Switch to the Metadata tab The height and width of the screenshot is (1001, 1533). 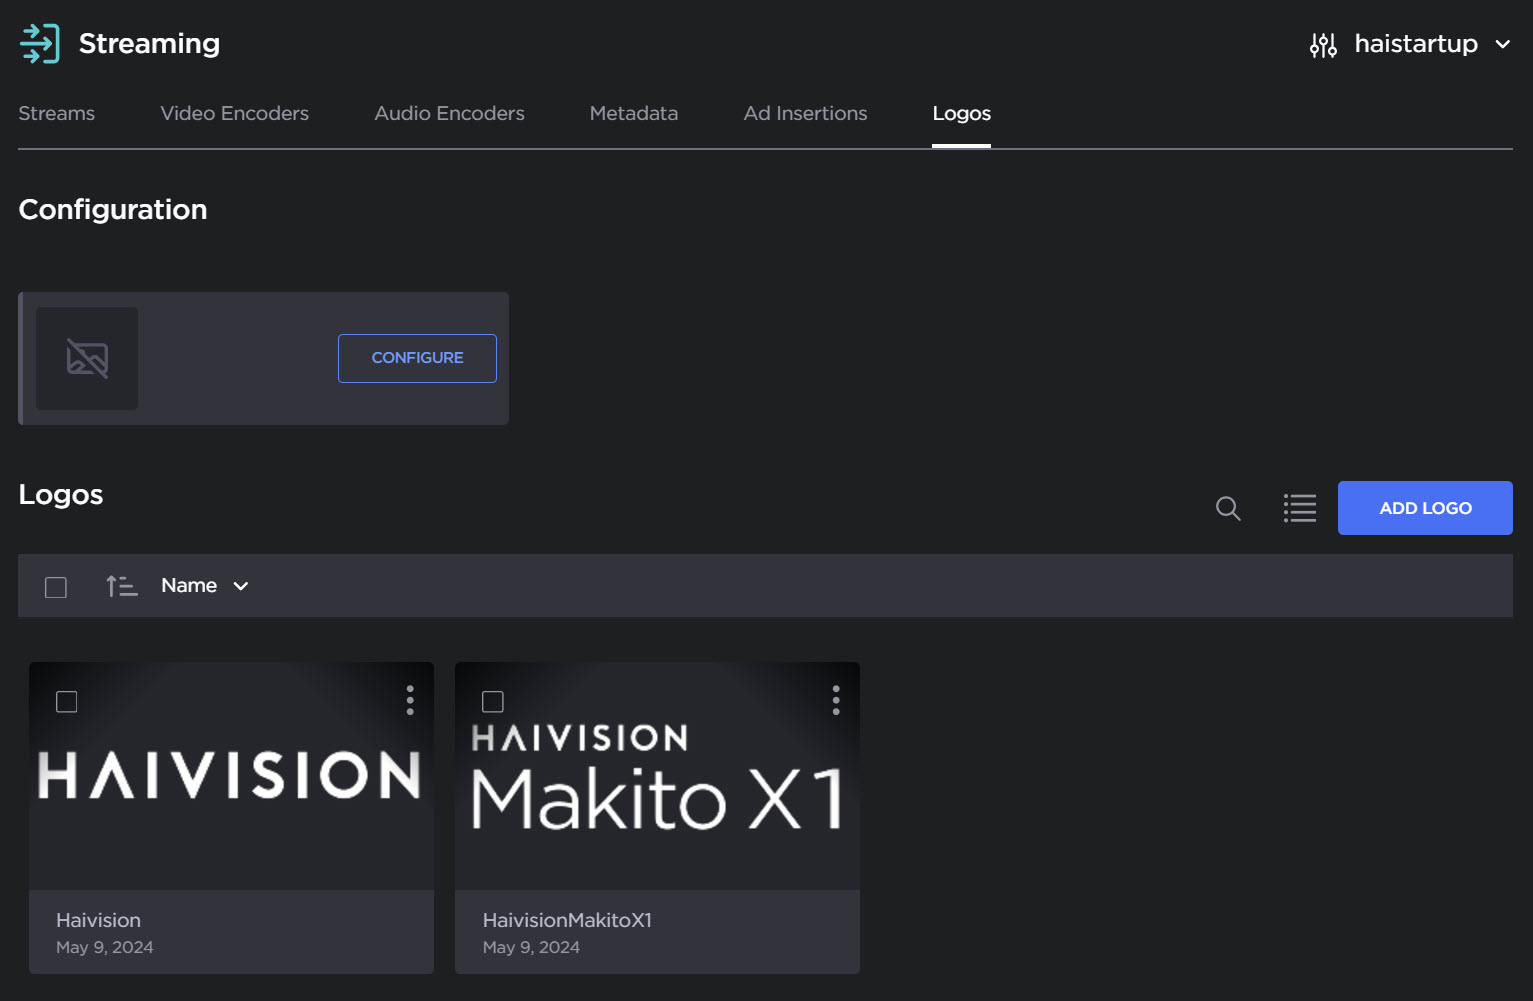coord(633,113)
